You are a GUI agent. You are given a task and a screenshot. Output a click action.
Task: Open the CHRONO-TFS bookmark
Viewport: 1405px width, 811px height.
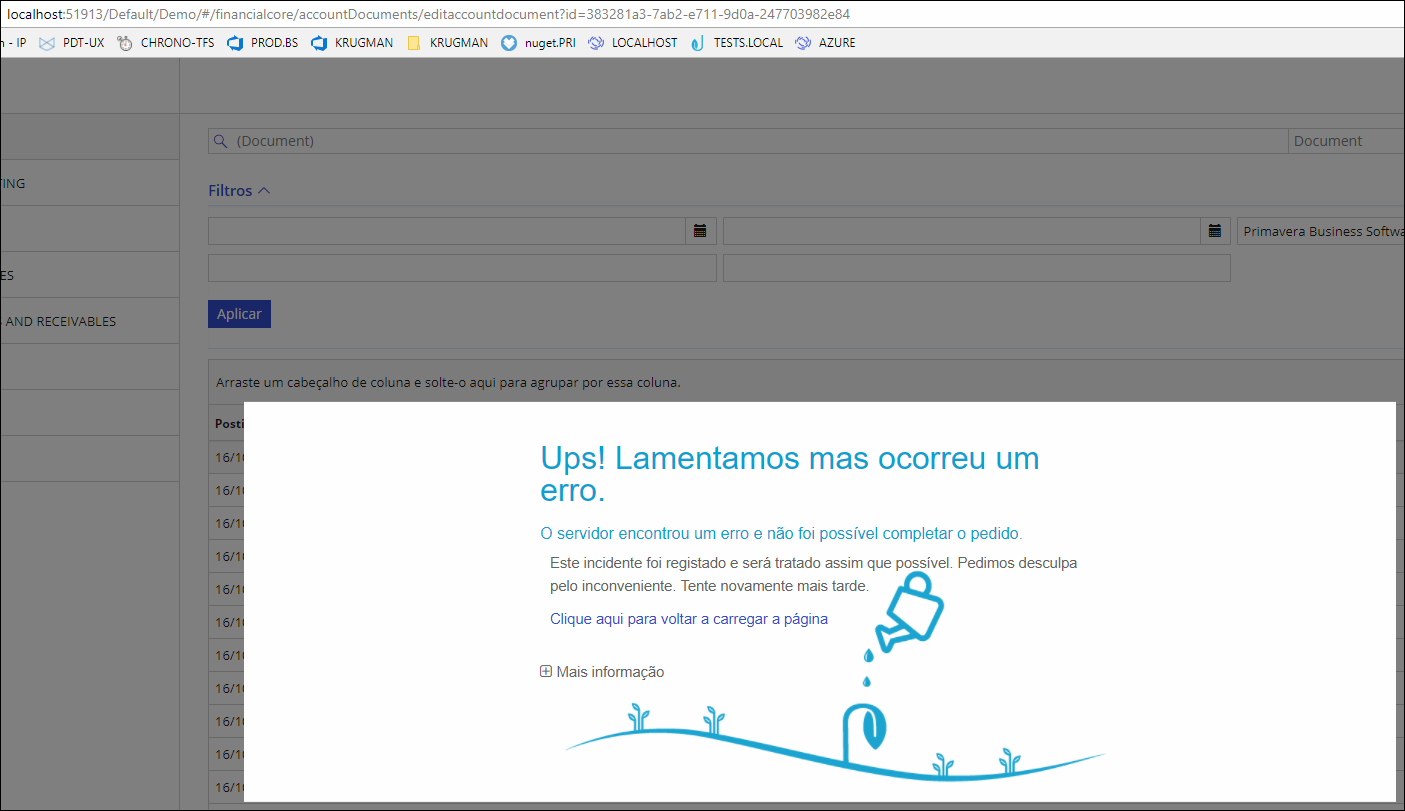[x=166, y=43]
